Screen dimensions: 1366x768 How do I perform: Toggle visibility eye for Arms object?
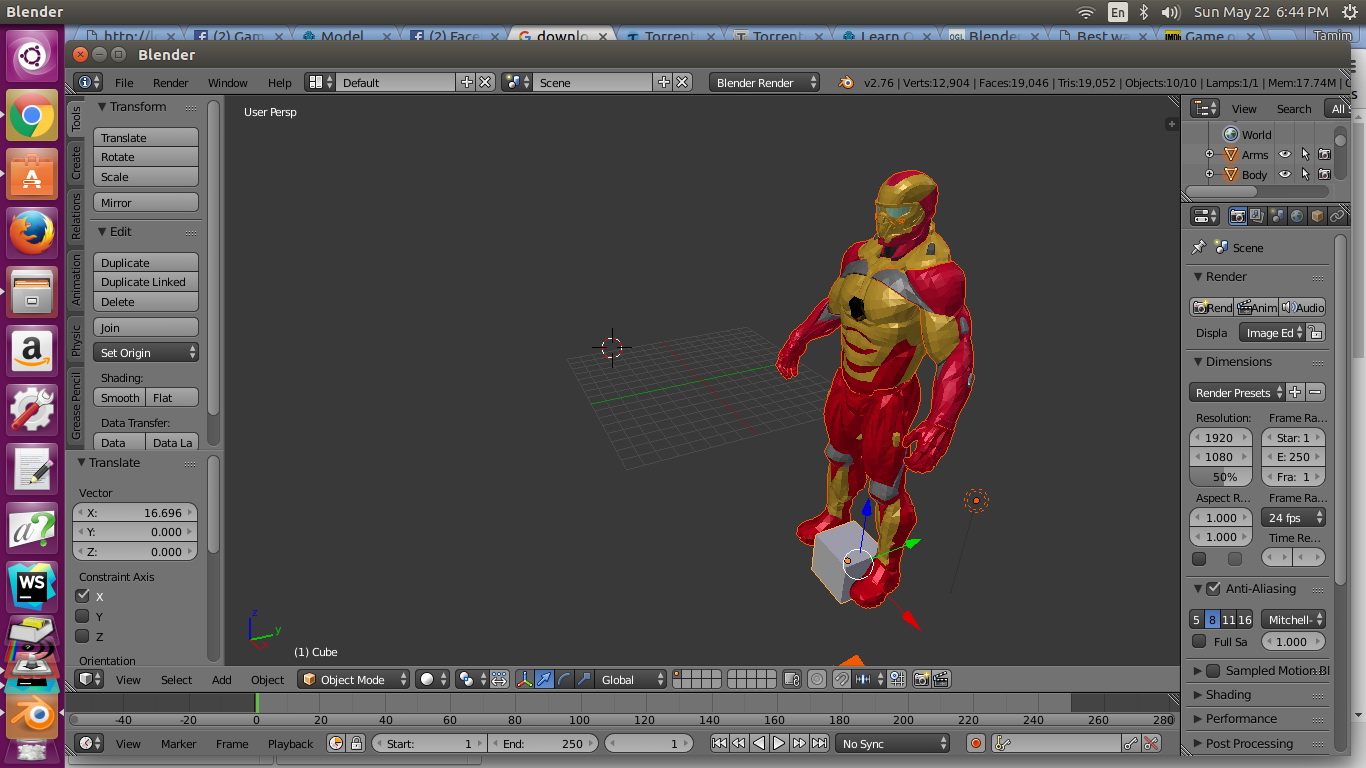(1285, 154)
